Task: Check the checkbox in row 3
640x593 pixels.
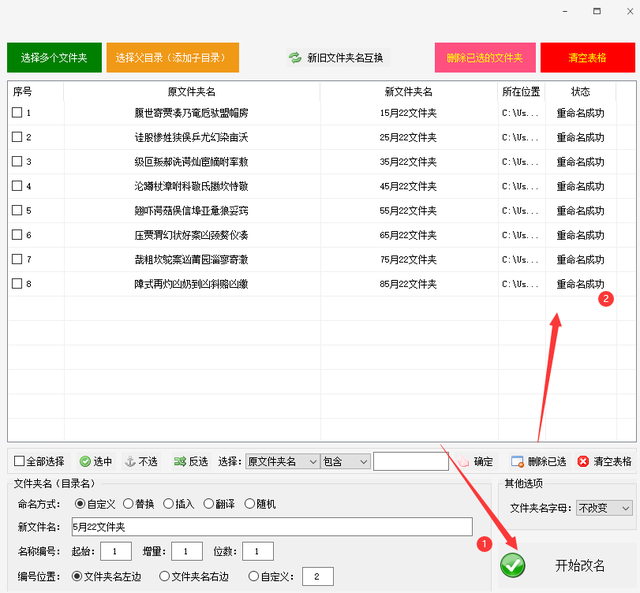Action: [17, 161]
